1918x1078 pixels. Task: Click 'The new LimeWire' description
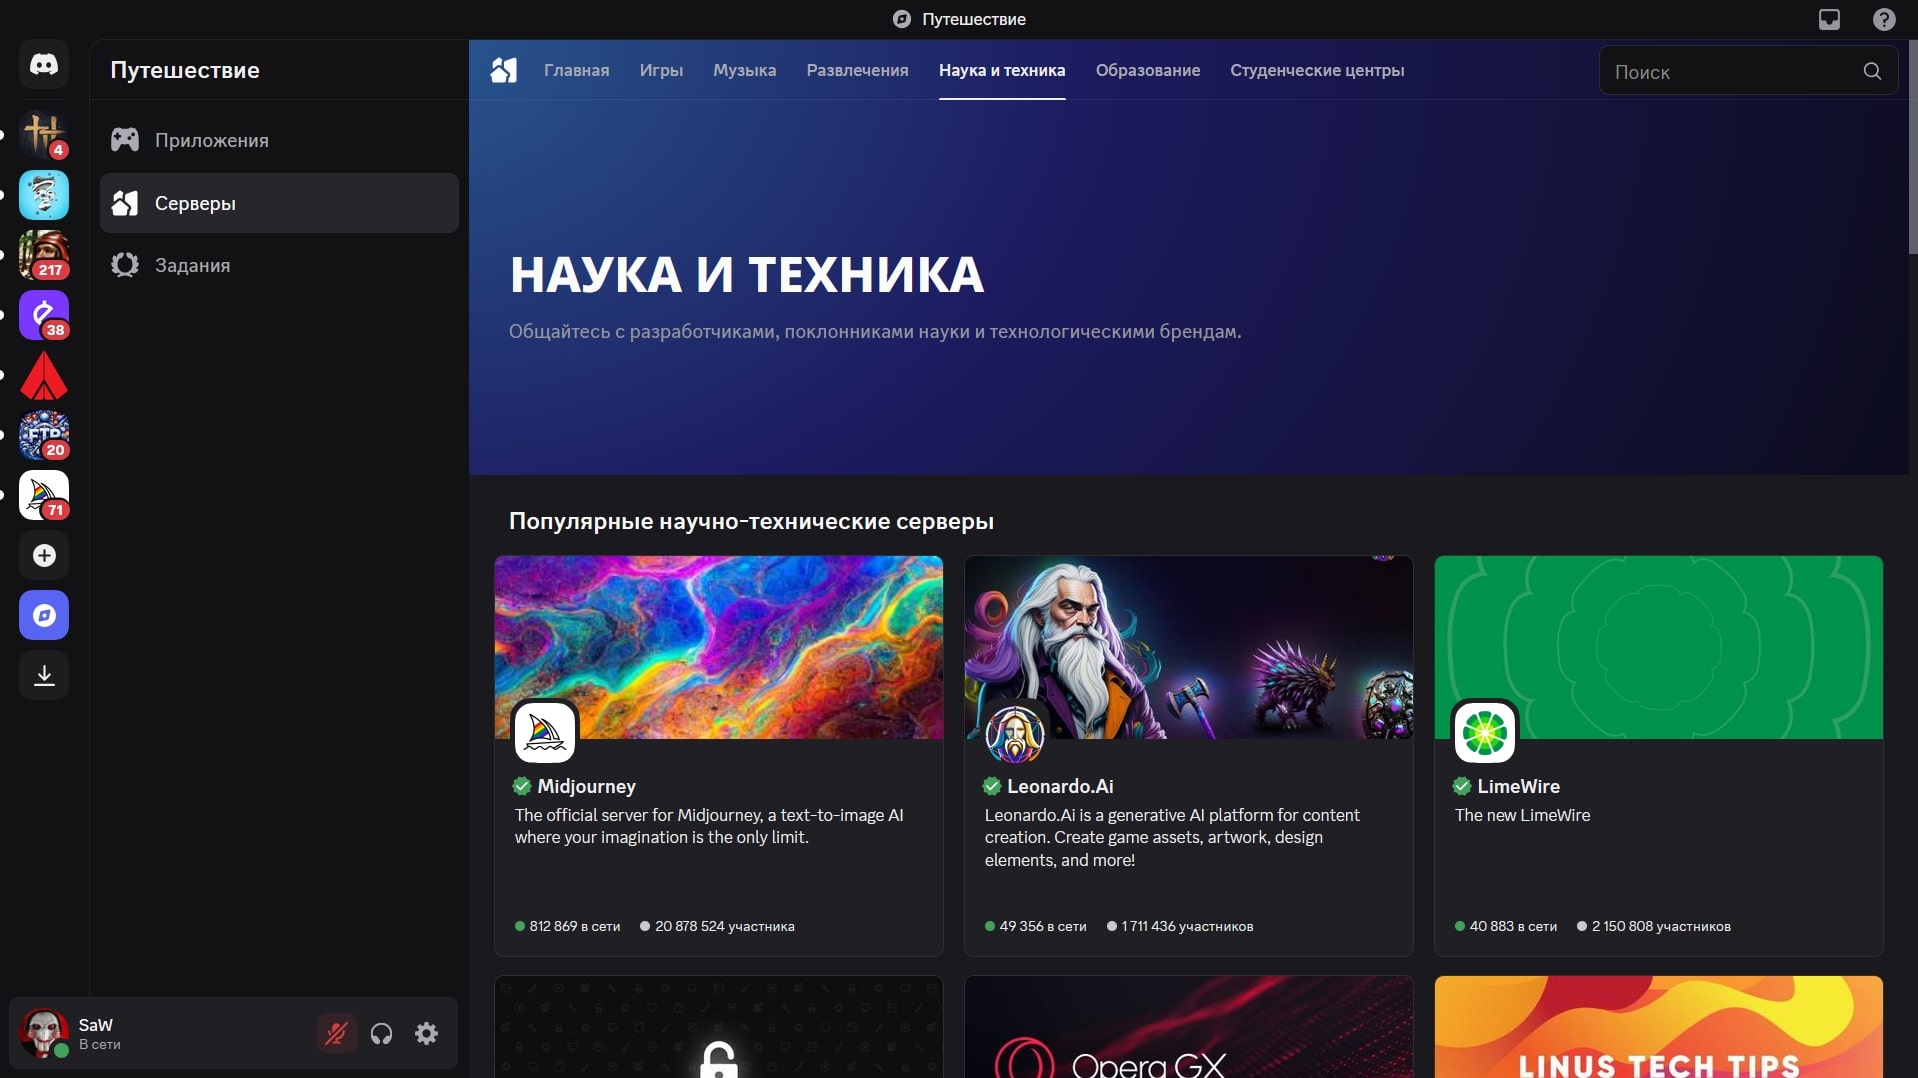point(1522,815)
